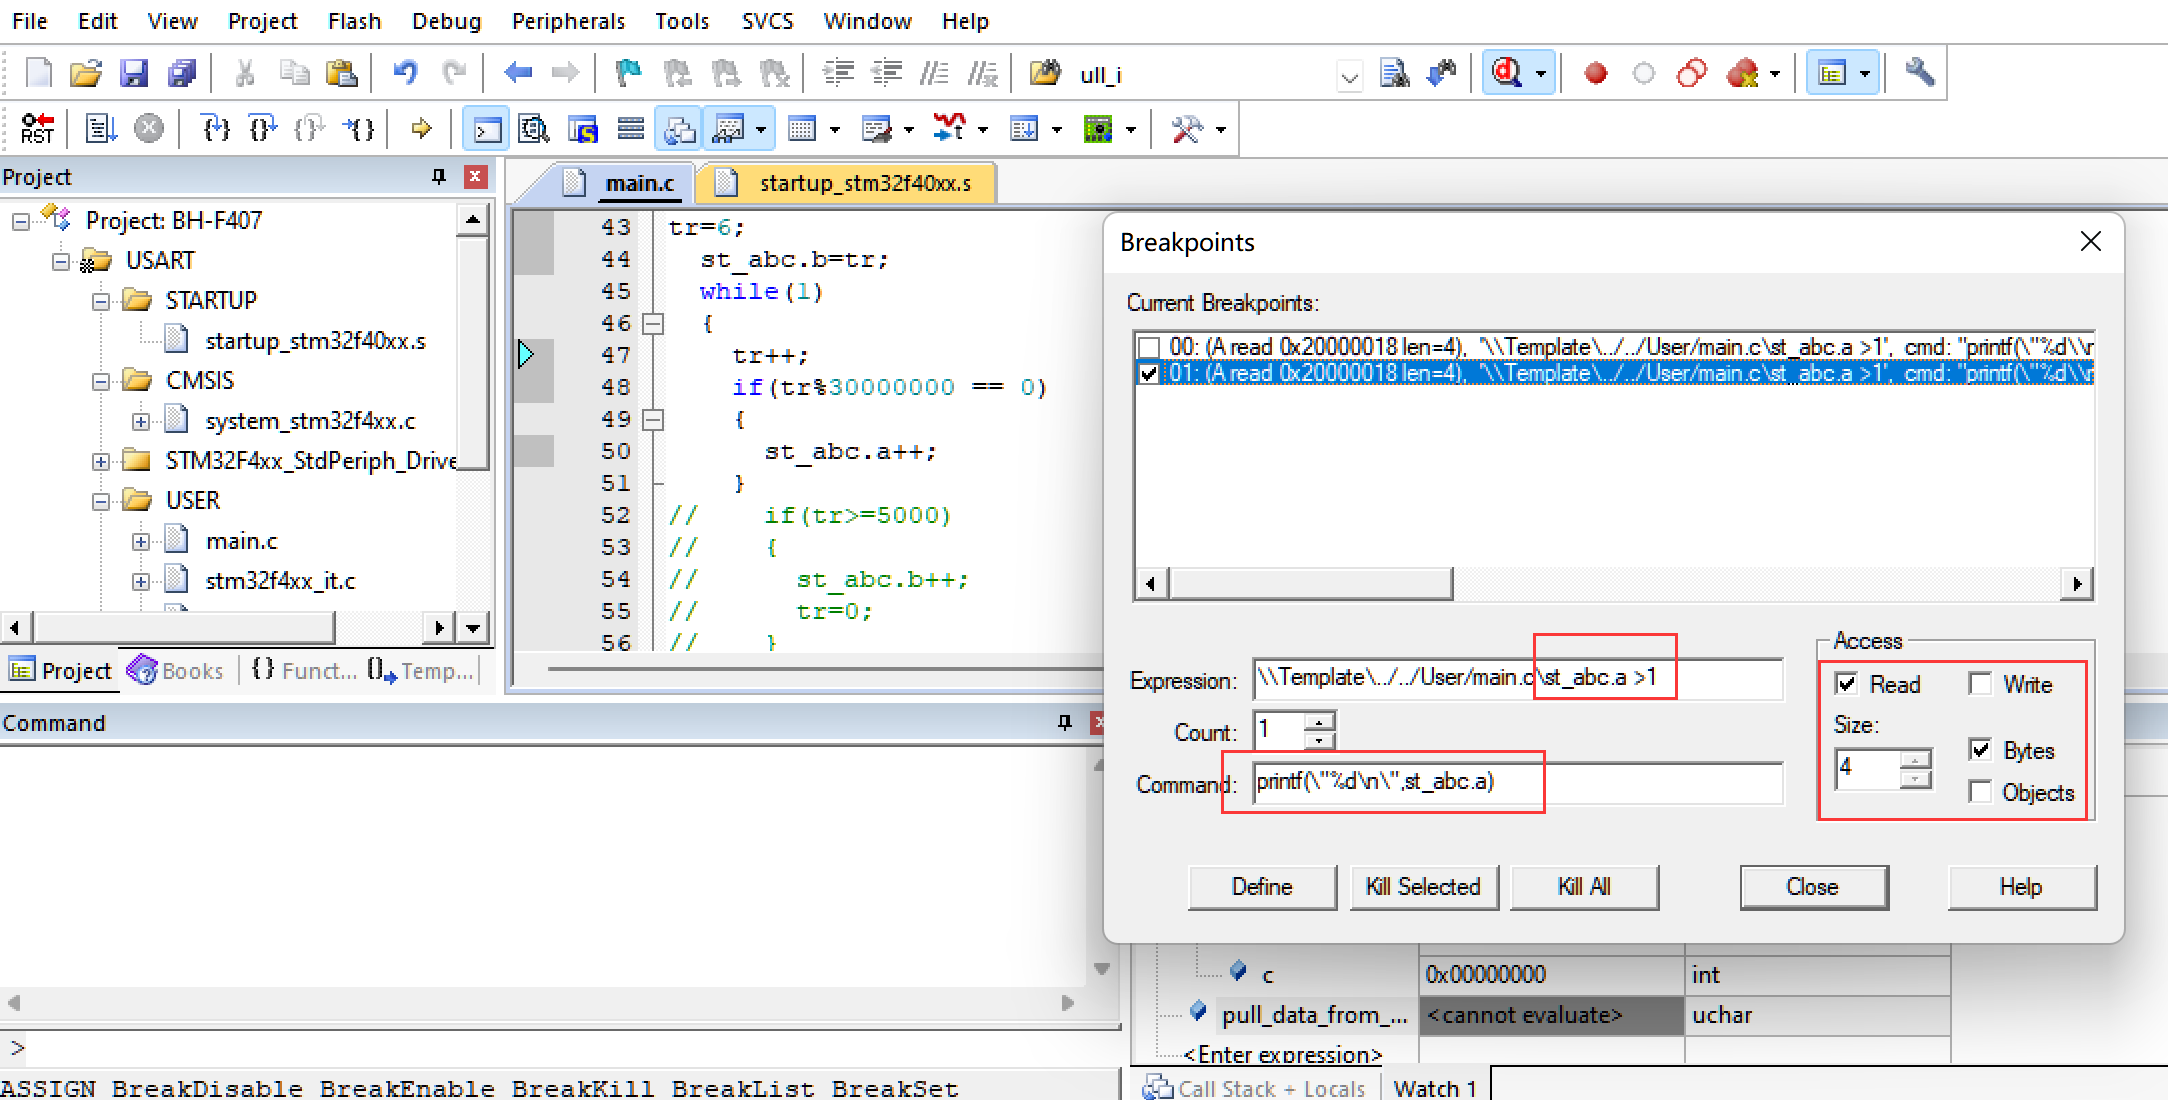Switch to startup_stm32f40xx.s editor tab
The height and width of the screenshot is (1100, 2168).
[x=863, y=183]
